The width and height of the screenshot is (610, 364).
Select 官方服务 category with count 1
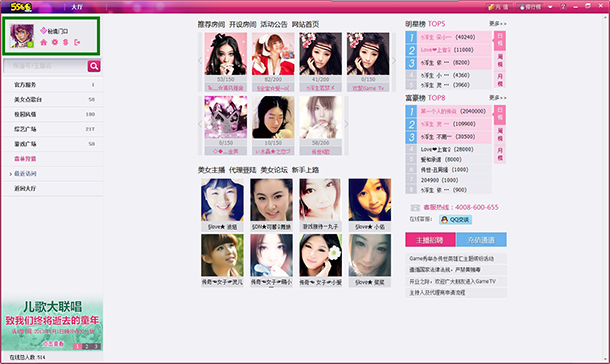(52, 85)
